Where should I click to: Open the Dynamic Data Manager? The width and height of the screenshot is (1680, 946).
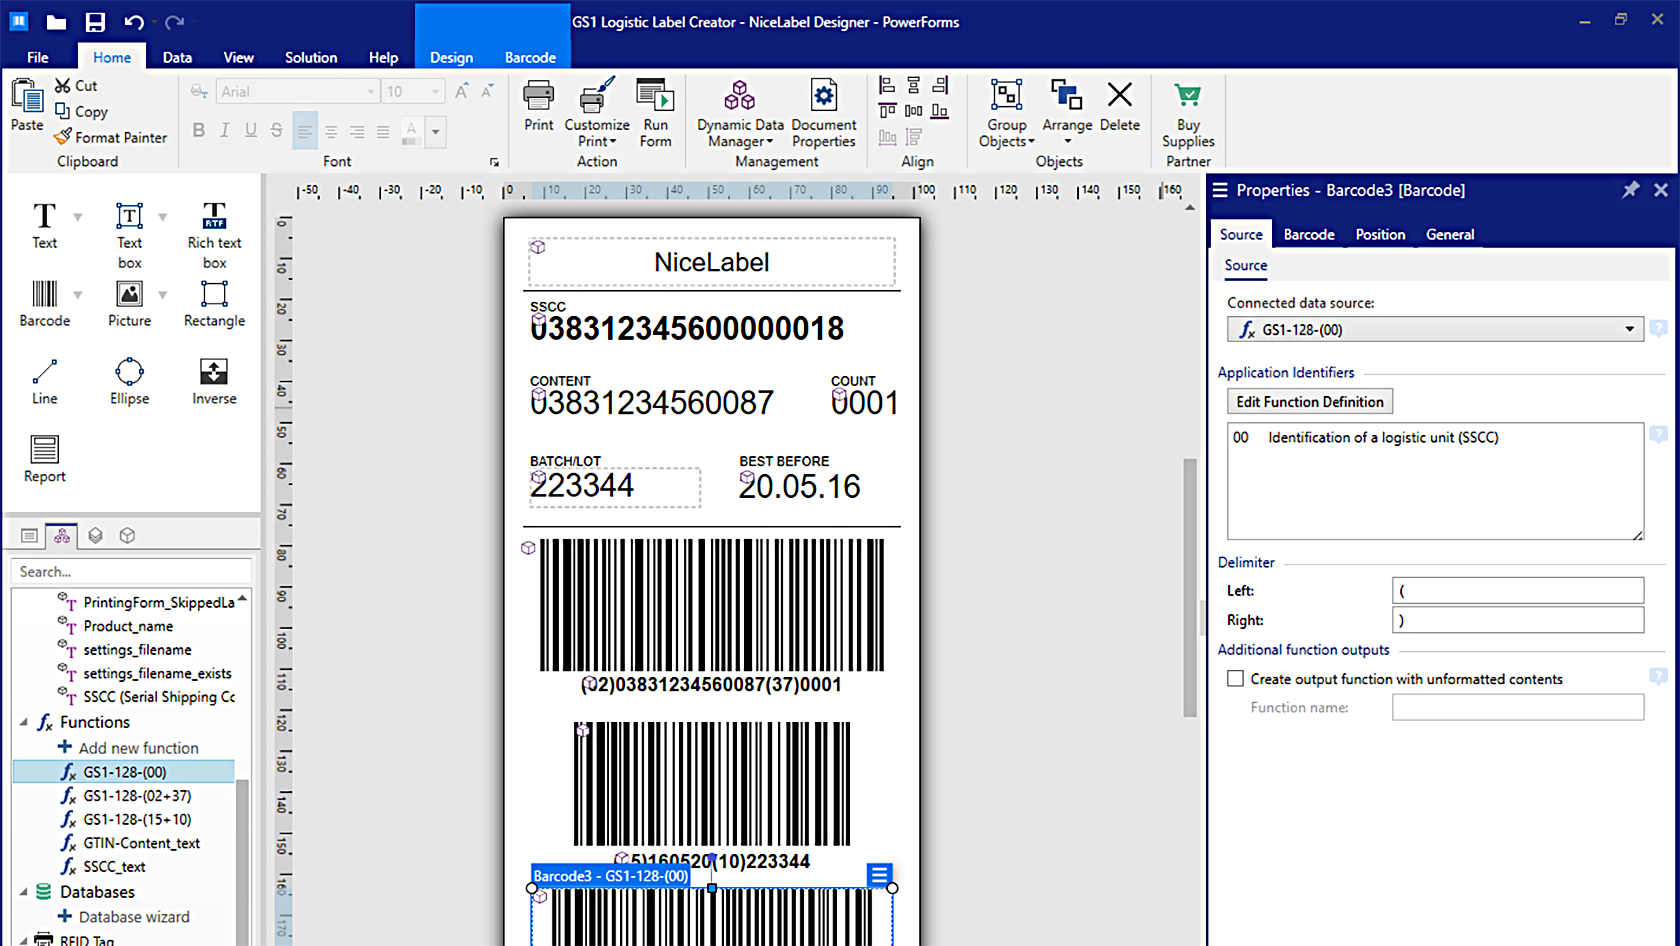coord(740,114)
